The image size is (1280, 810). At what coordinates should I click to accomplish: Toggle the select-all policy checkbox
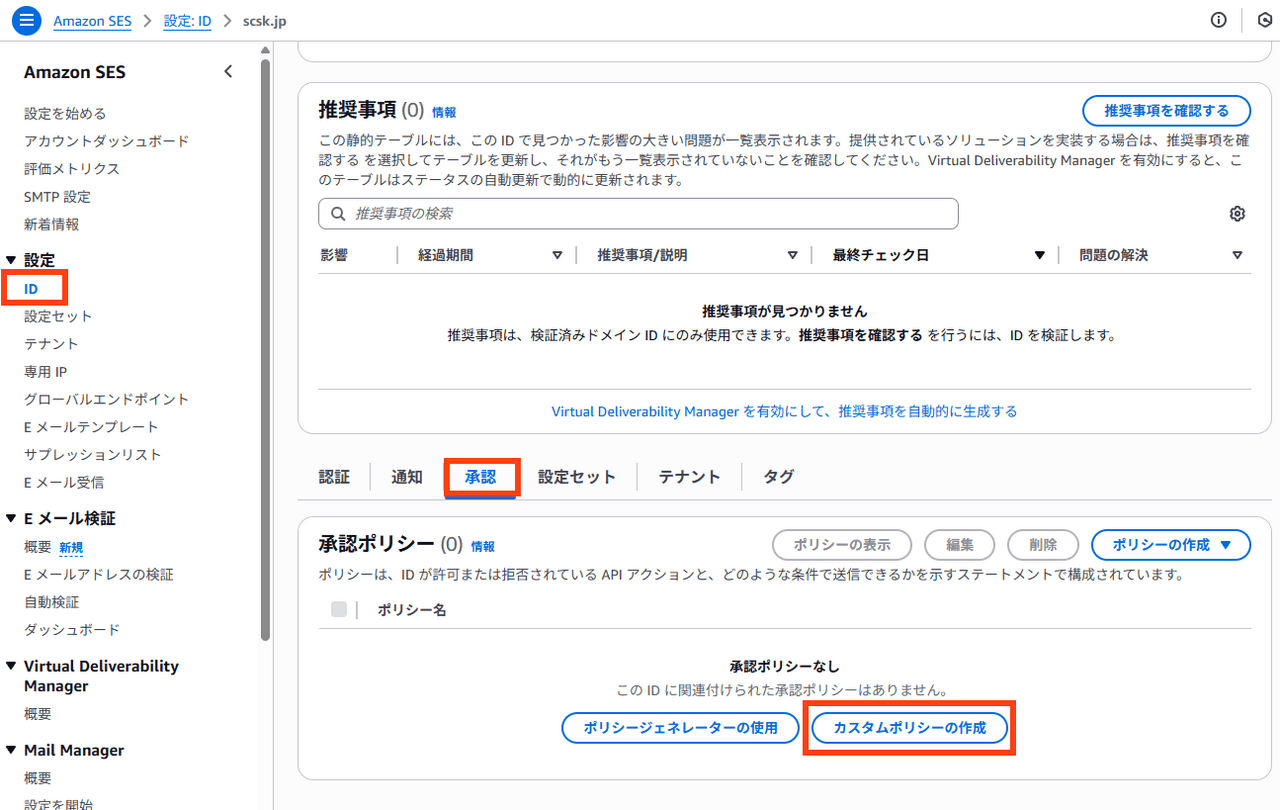click(339, 609)
